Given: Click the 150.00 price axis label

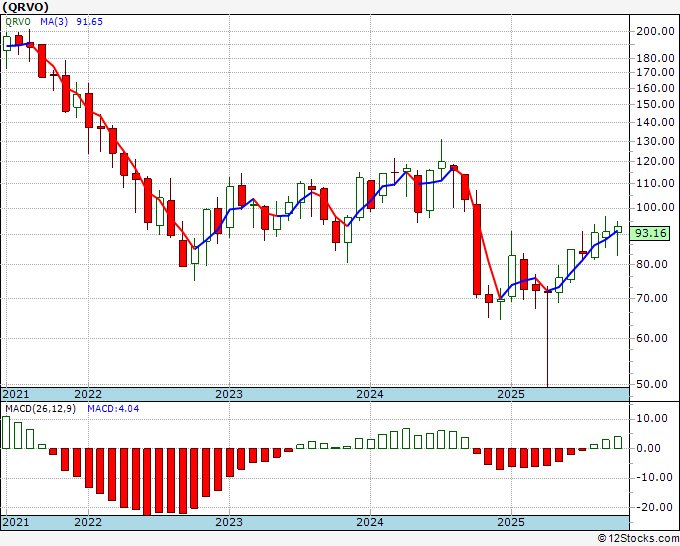Looking at the screenshot, I should pos(655,104).
